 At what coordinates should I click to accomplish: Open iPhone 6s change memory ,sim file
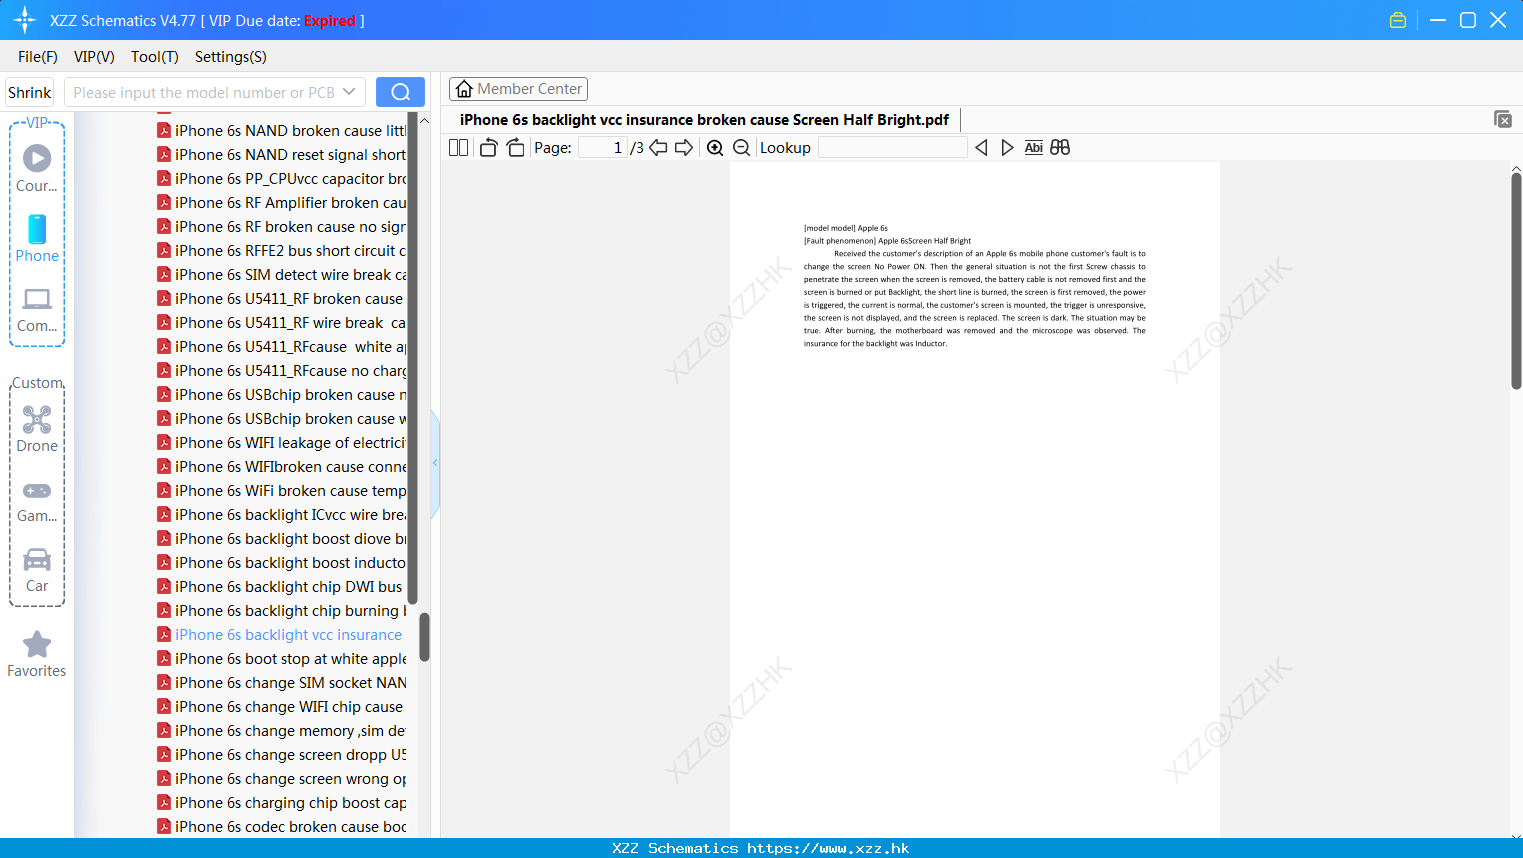pyautogui.click(x=281, y=731)
